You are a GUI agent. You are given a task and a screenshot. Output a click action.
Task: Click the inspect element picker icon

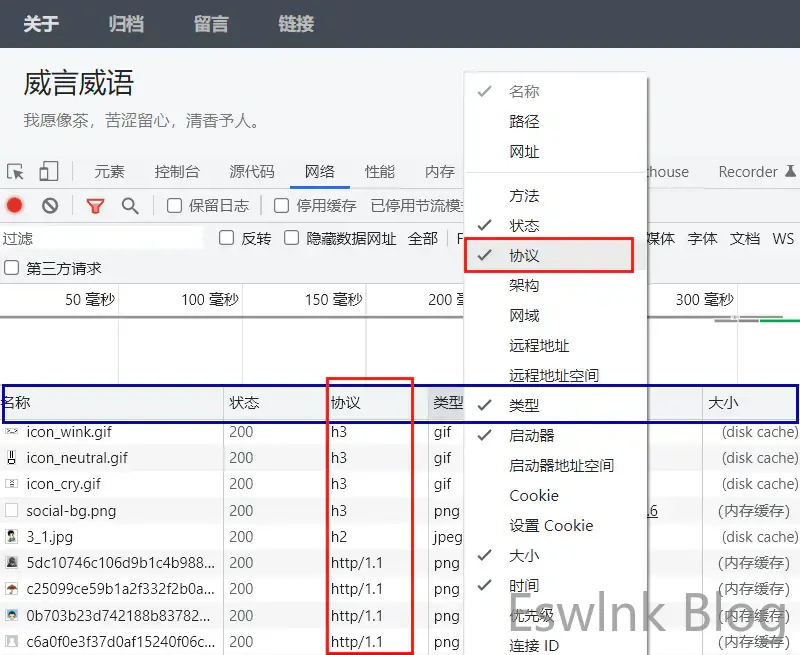pyautogui.click(x=15, y=172)
